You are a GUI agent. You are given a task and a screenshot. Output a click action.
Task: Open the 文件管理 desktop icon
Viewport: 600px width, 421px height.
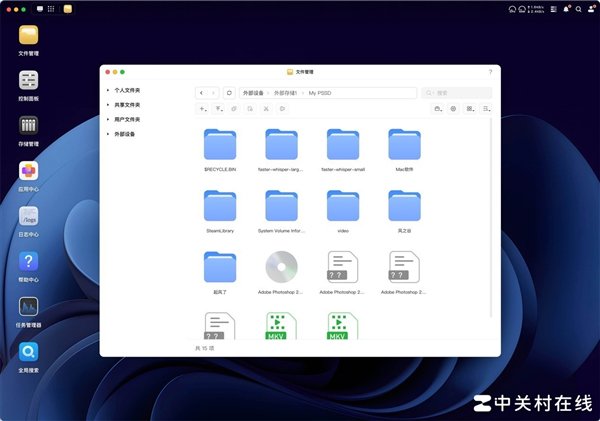pyautogui.click(x=28, y=35)
